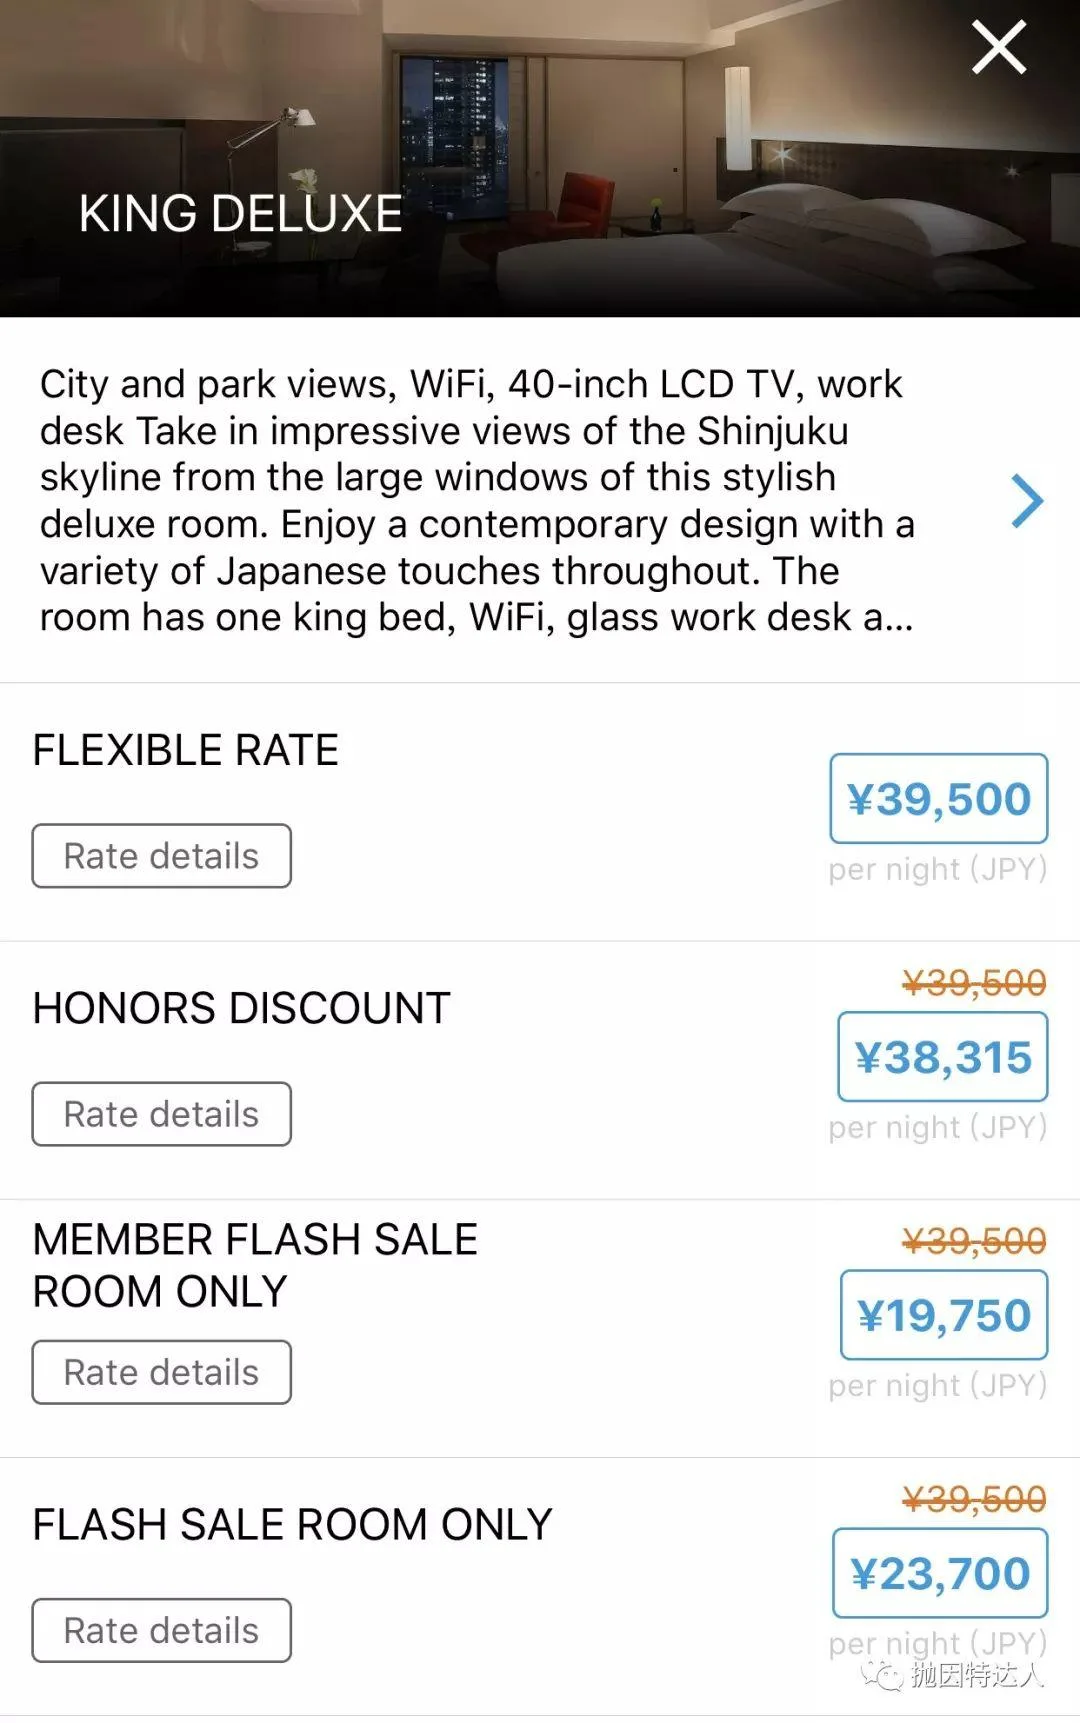The width and height of the screenshot is (1080, 1723).
Task: Select the ¥39,500 Flexible Rate price
Action: point(938,799)
